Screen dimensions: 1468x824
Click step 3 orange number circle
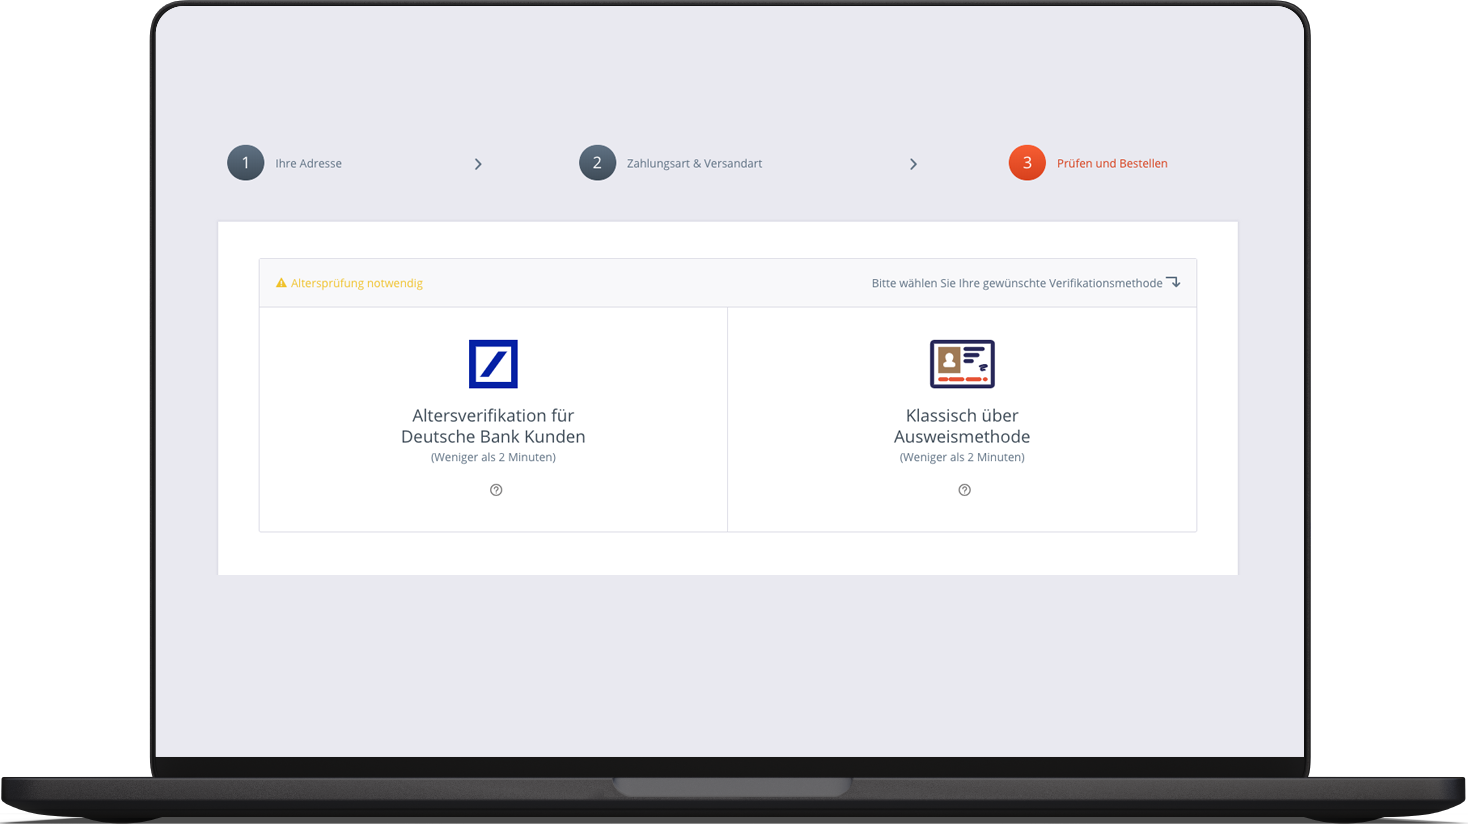(x=1027, y=163)
